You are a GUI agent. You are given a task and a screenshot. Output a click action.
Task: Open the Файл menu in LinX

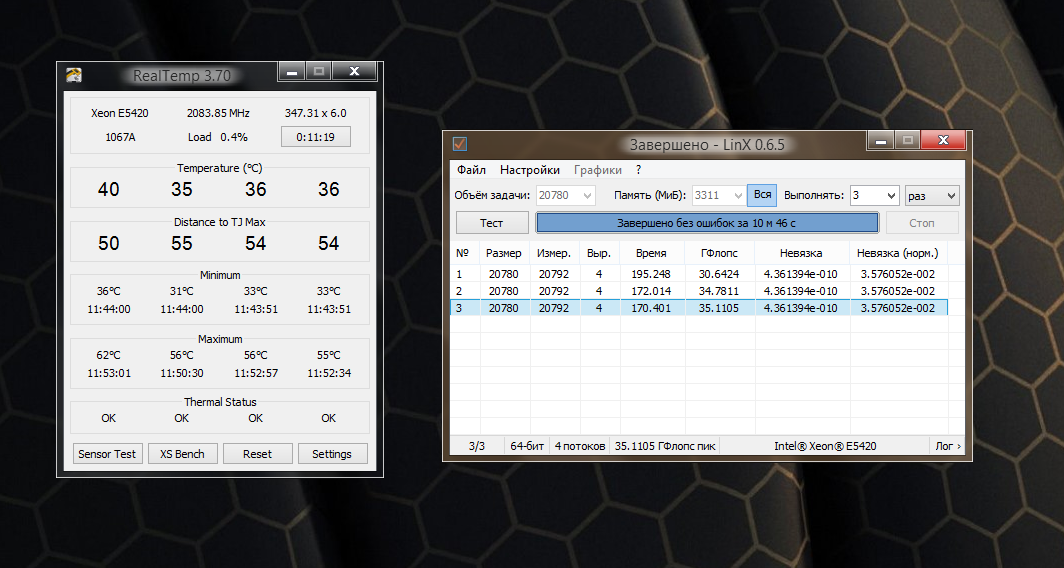click(471, 170)
